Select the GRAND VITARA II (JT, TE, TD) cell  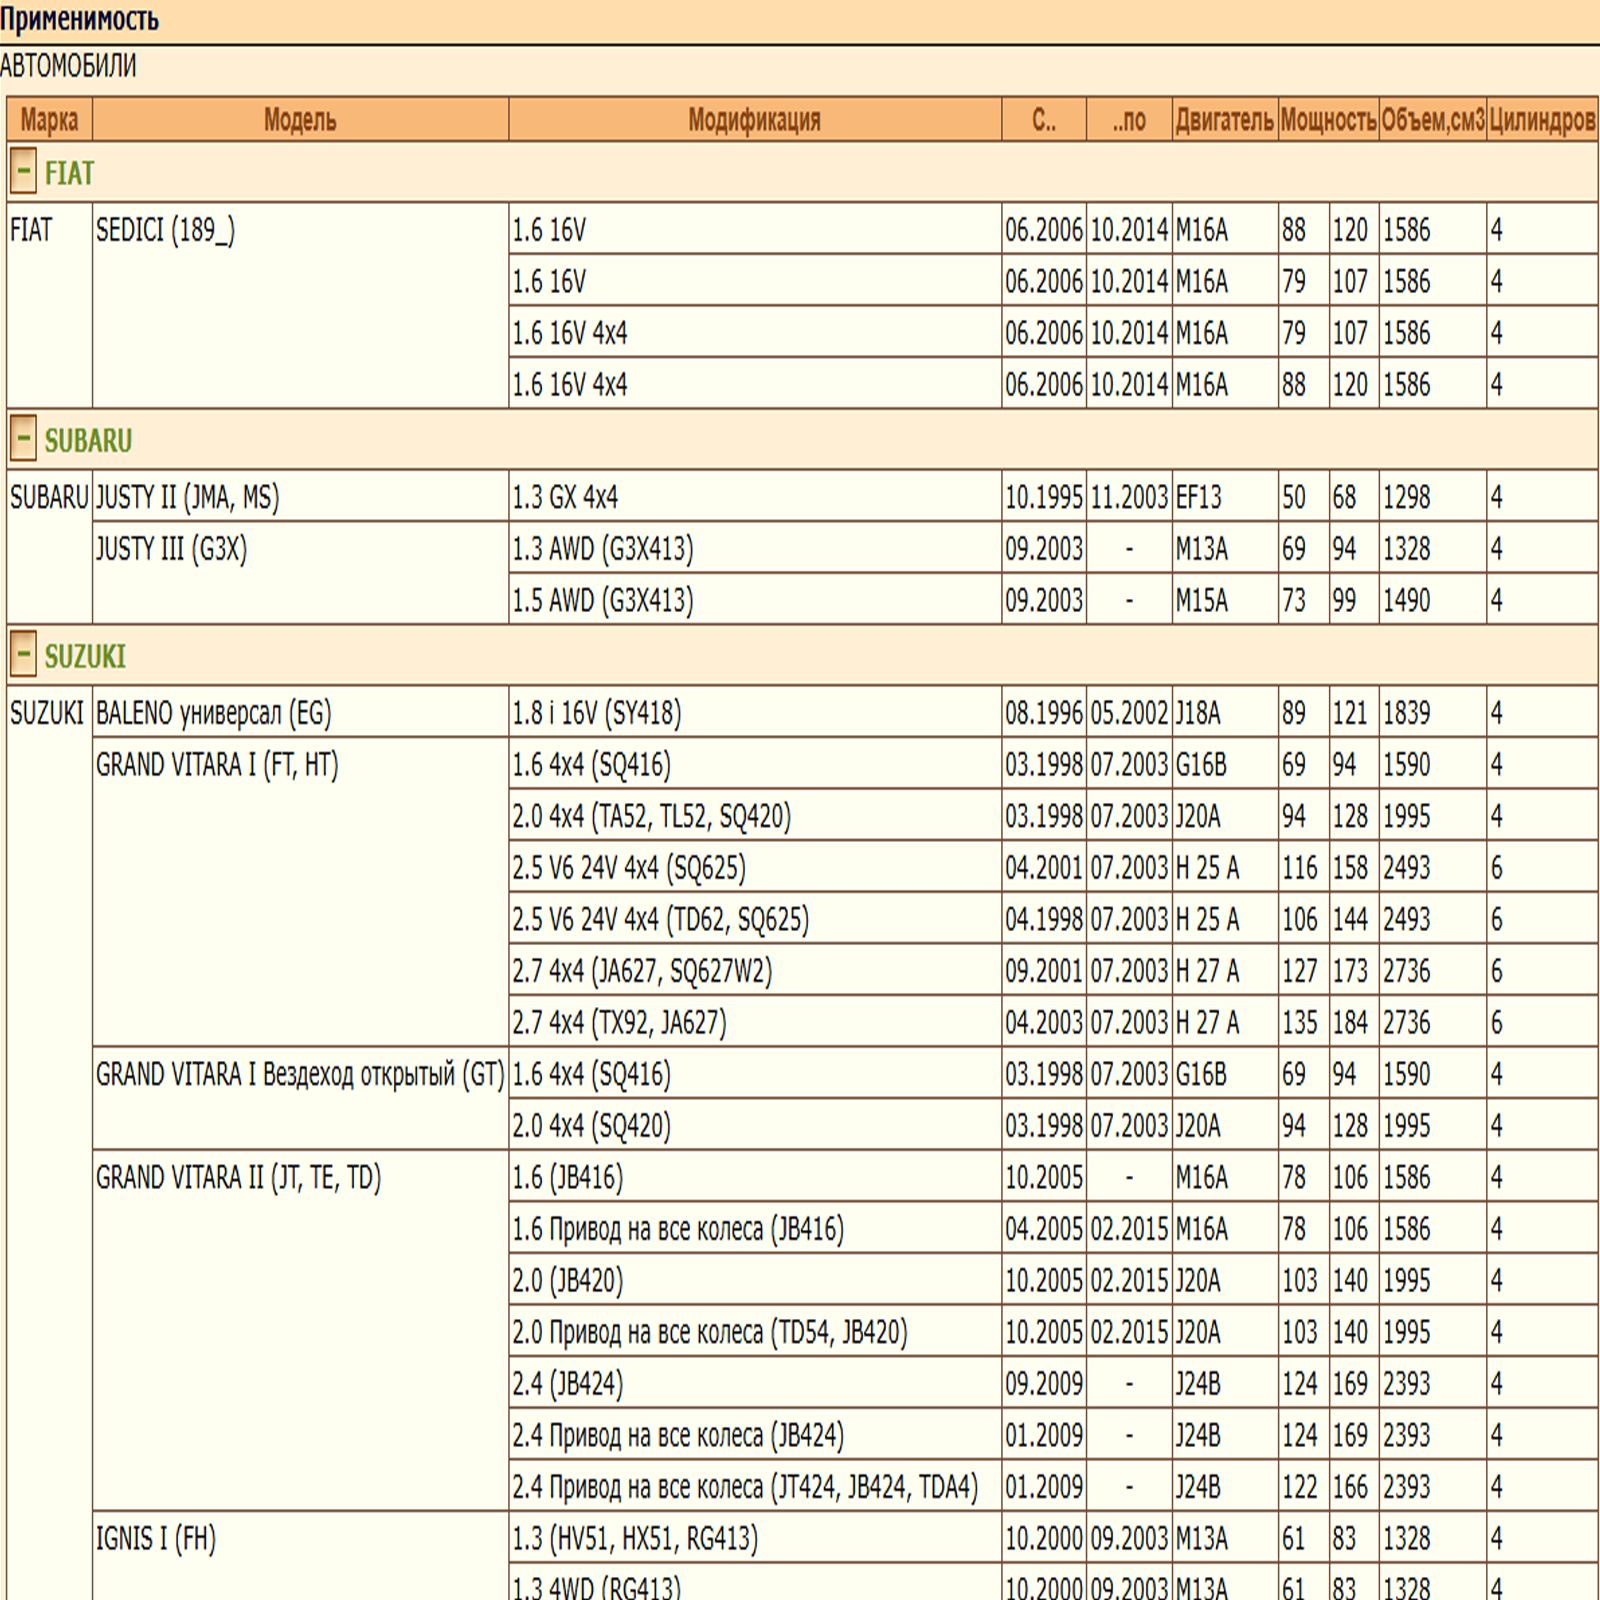coord(238,1177)
